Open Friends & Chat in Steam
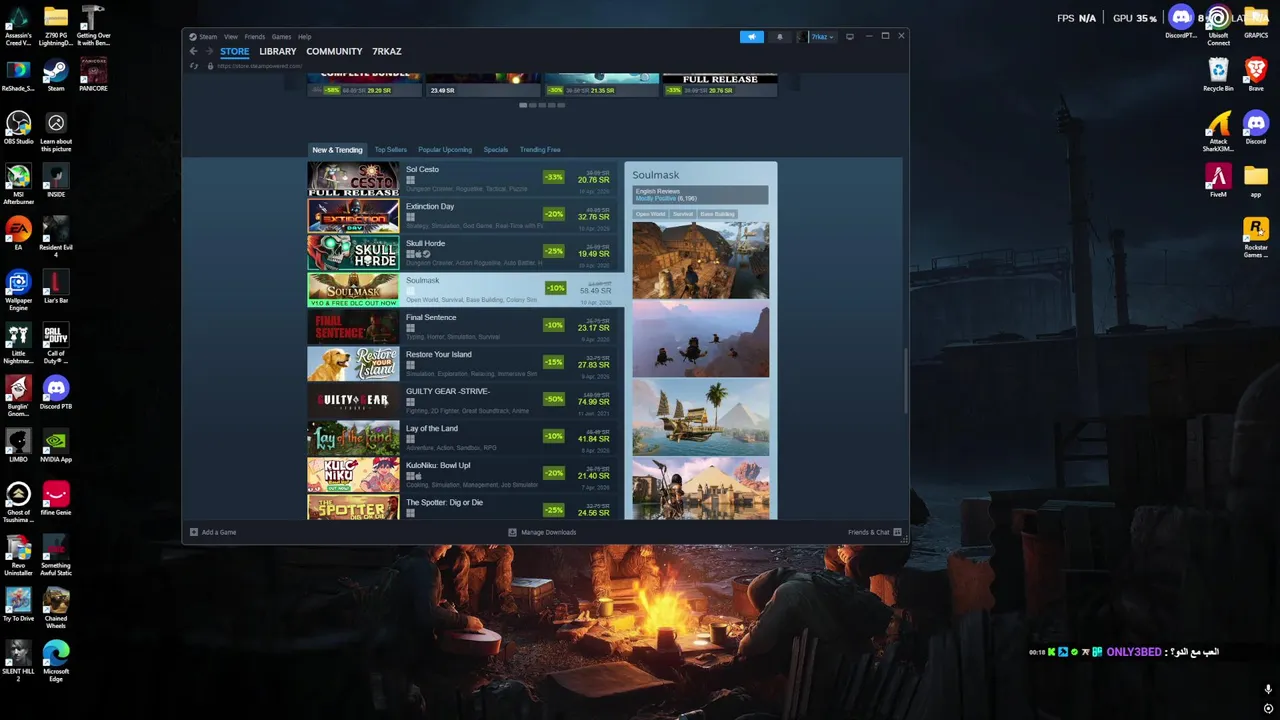 tap(873, 532)
